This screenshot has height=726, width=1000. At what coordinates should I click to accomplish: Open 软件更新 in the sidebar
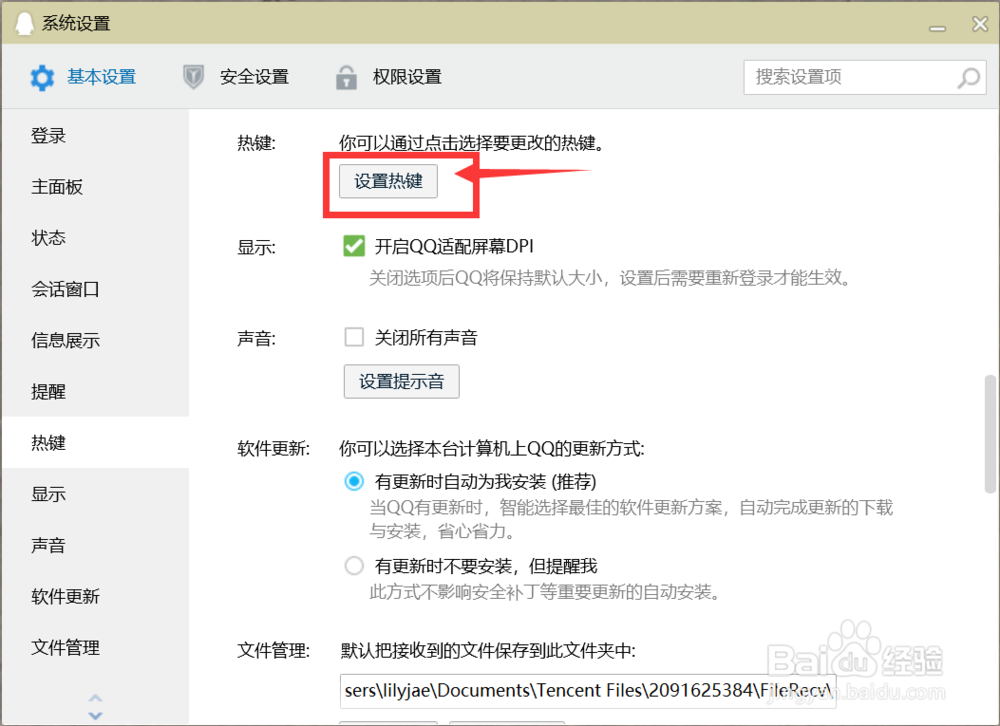point(96,596)
